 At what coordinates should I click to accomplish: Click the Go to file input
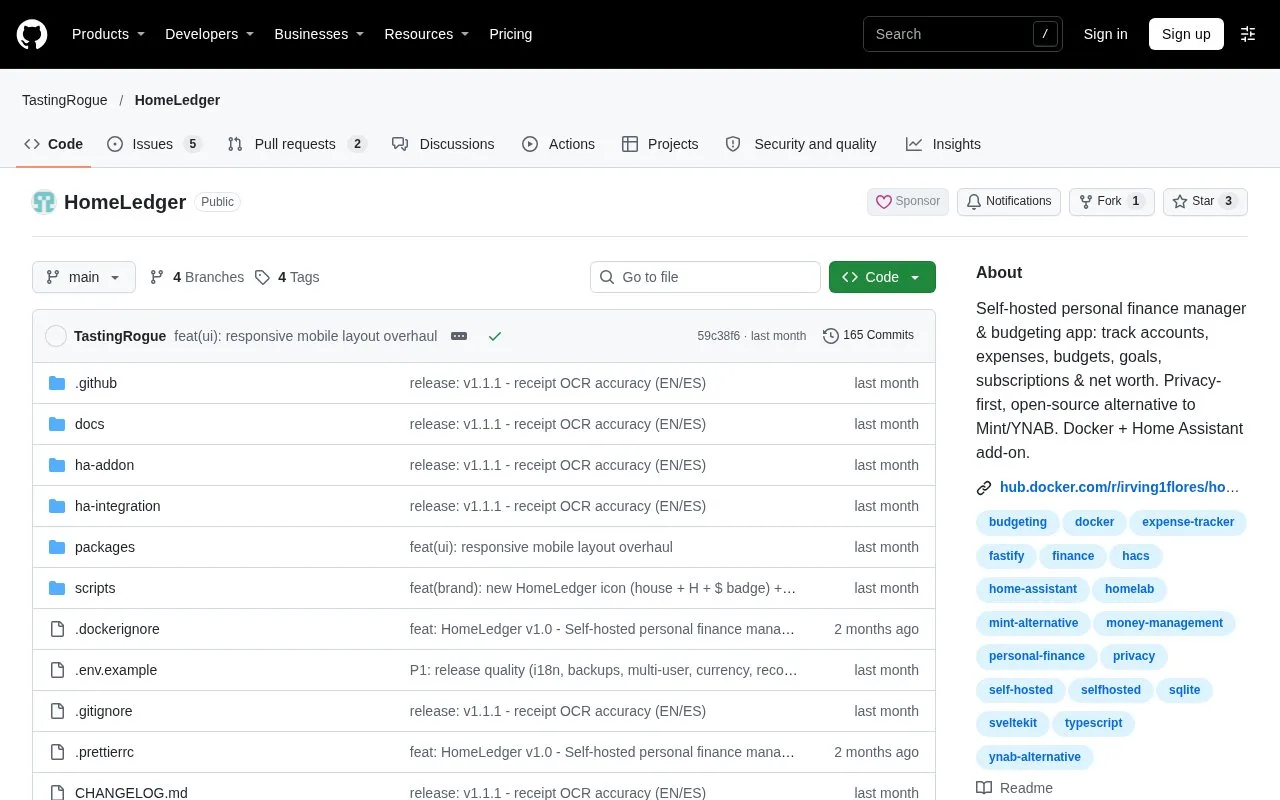coord(705,277)
